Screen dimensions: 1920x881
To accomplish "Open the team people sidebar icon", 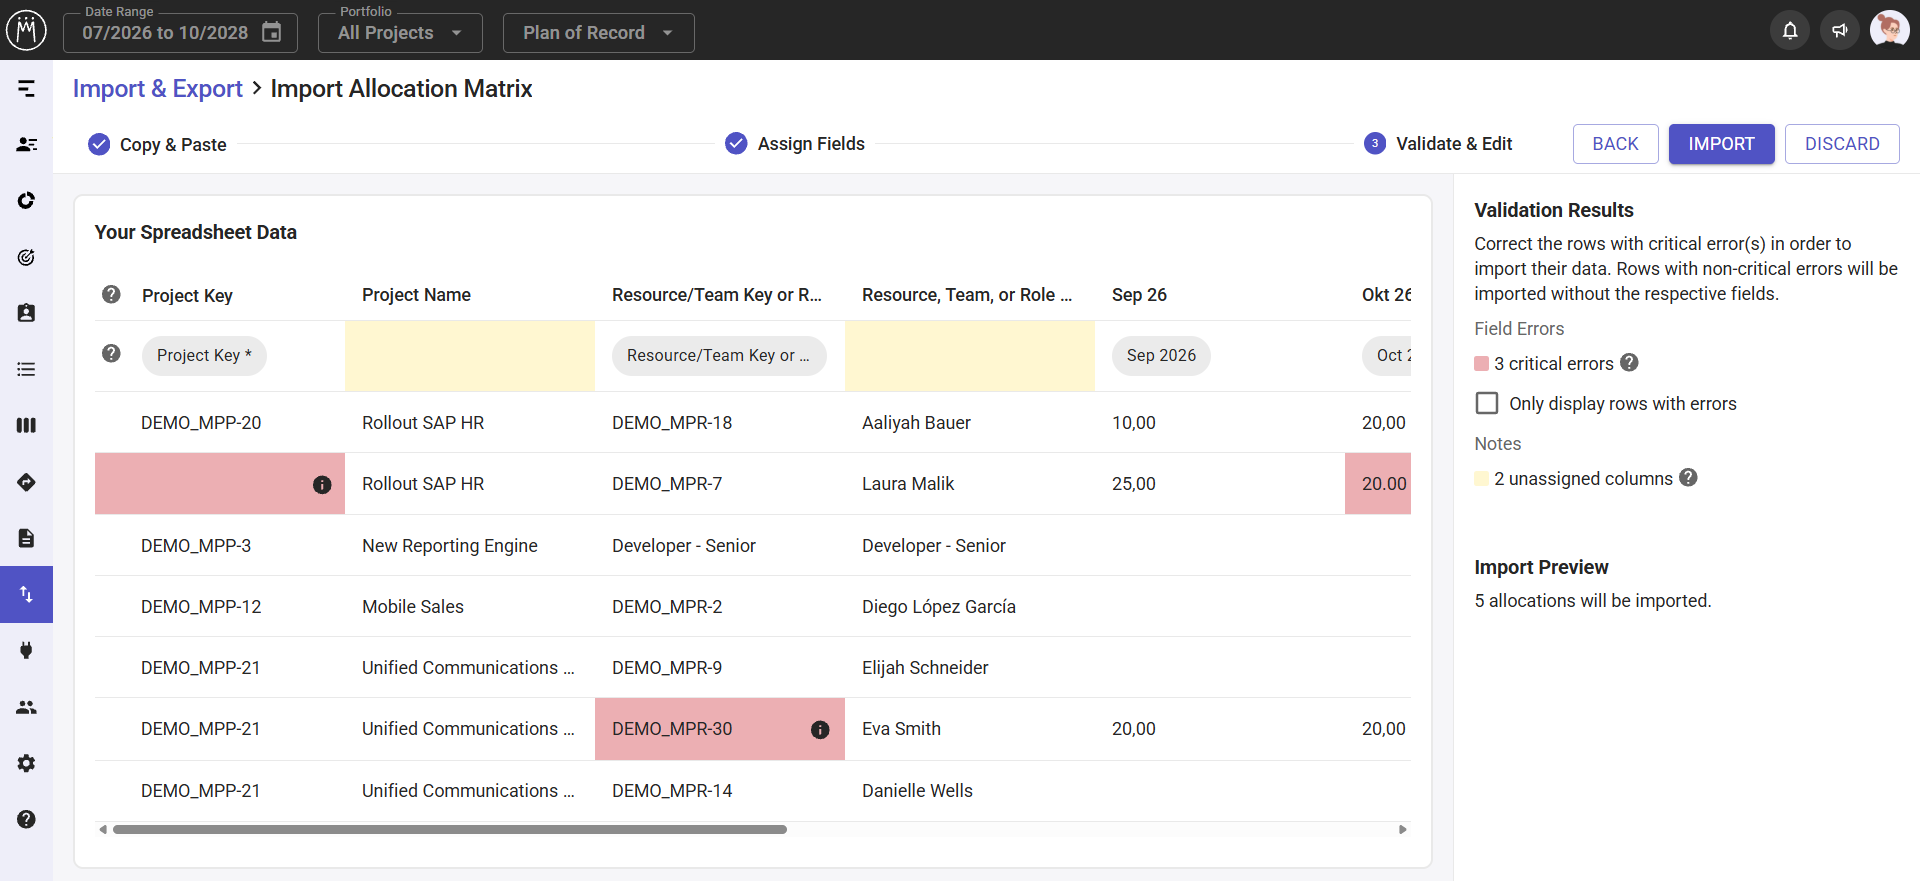I will coord(27,707).
